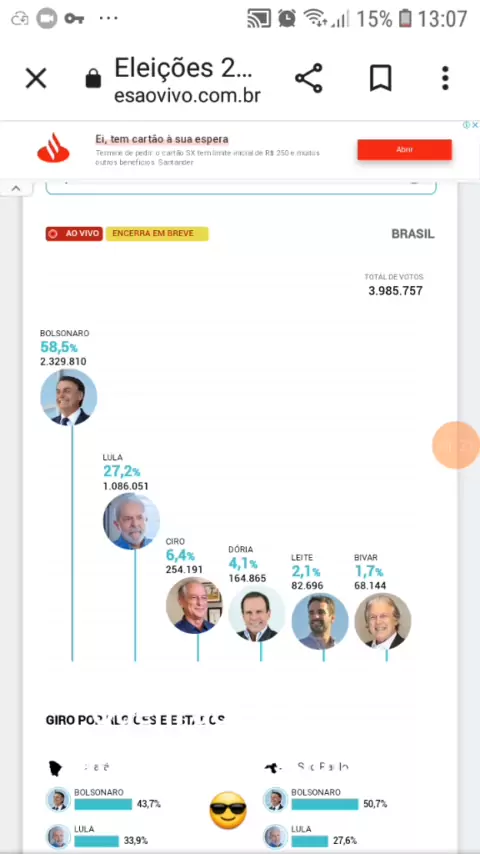Tap the sunglasses emoji sticker
480x854 pixels.
(228, 810)
